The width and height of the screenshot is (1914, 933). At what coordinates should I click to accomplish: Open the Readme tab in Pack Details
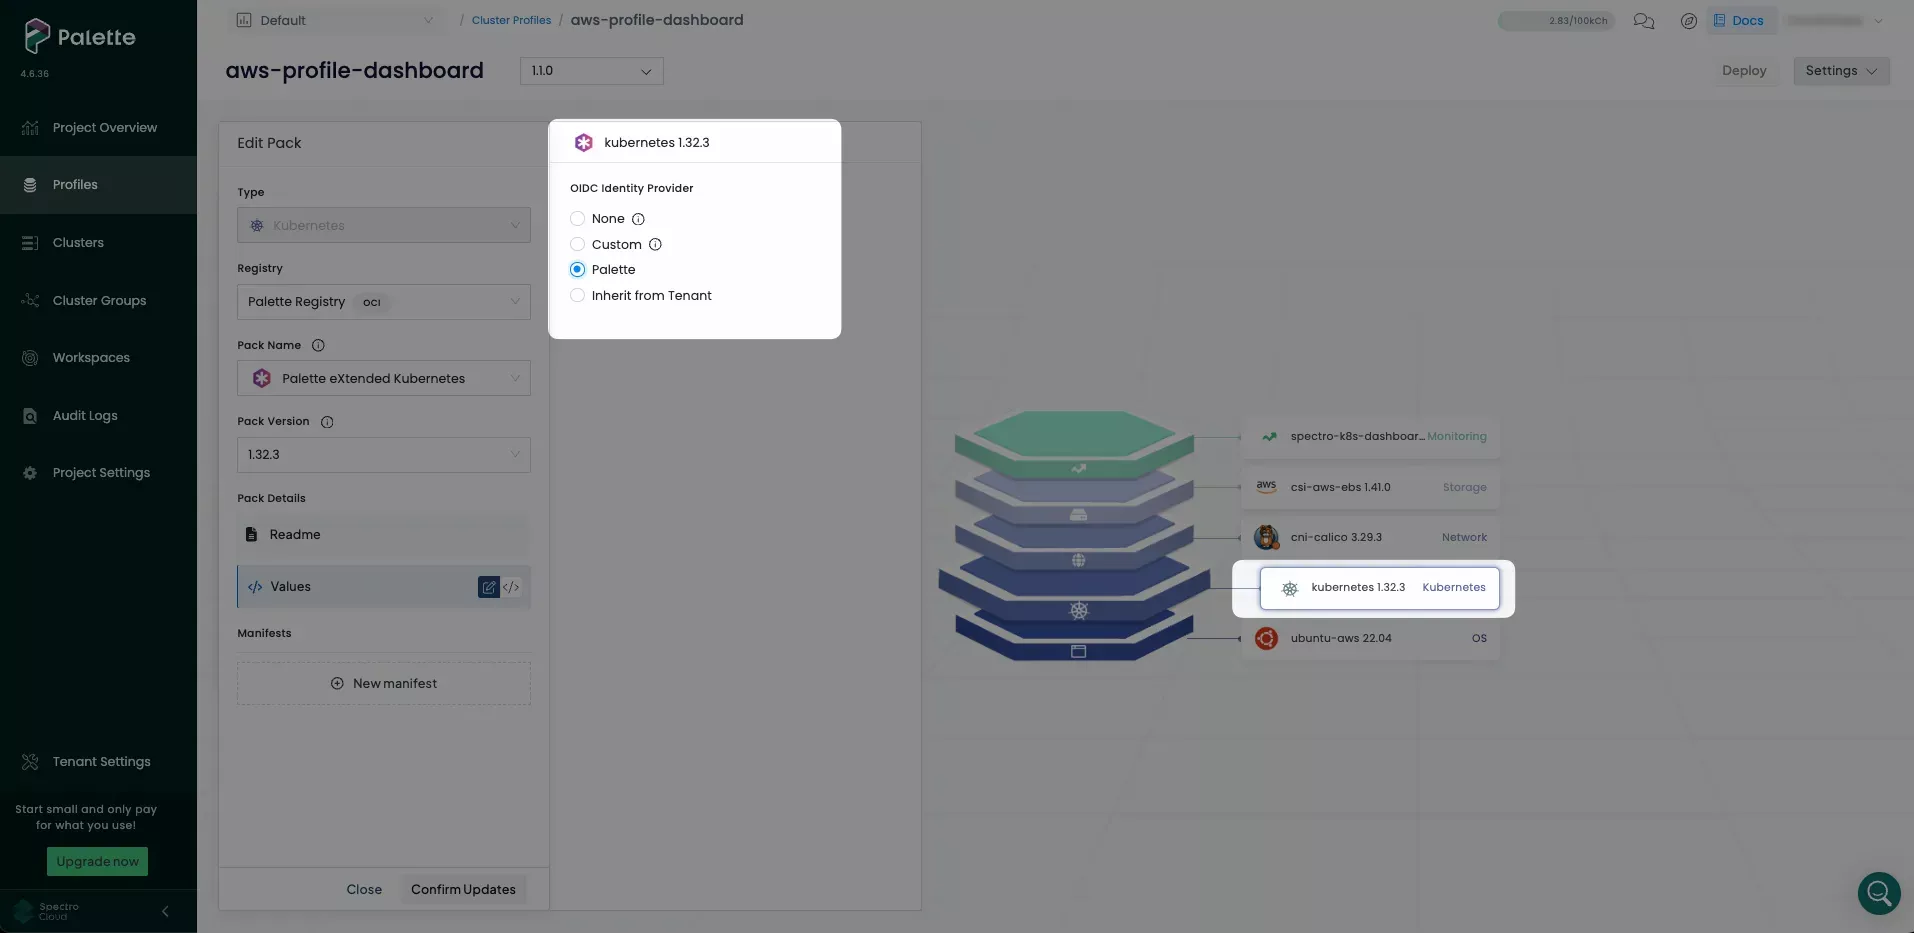(x=294, y=534)
